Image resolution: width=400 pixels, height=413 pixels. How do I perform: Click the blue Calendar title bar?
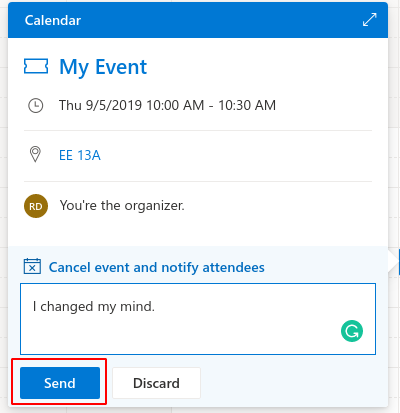pyautogui.click(x=198, y=20)
